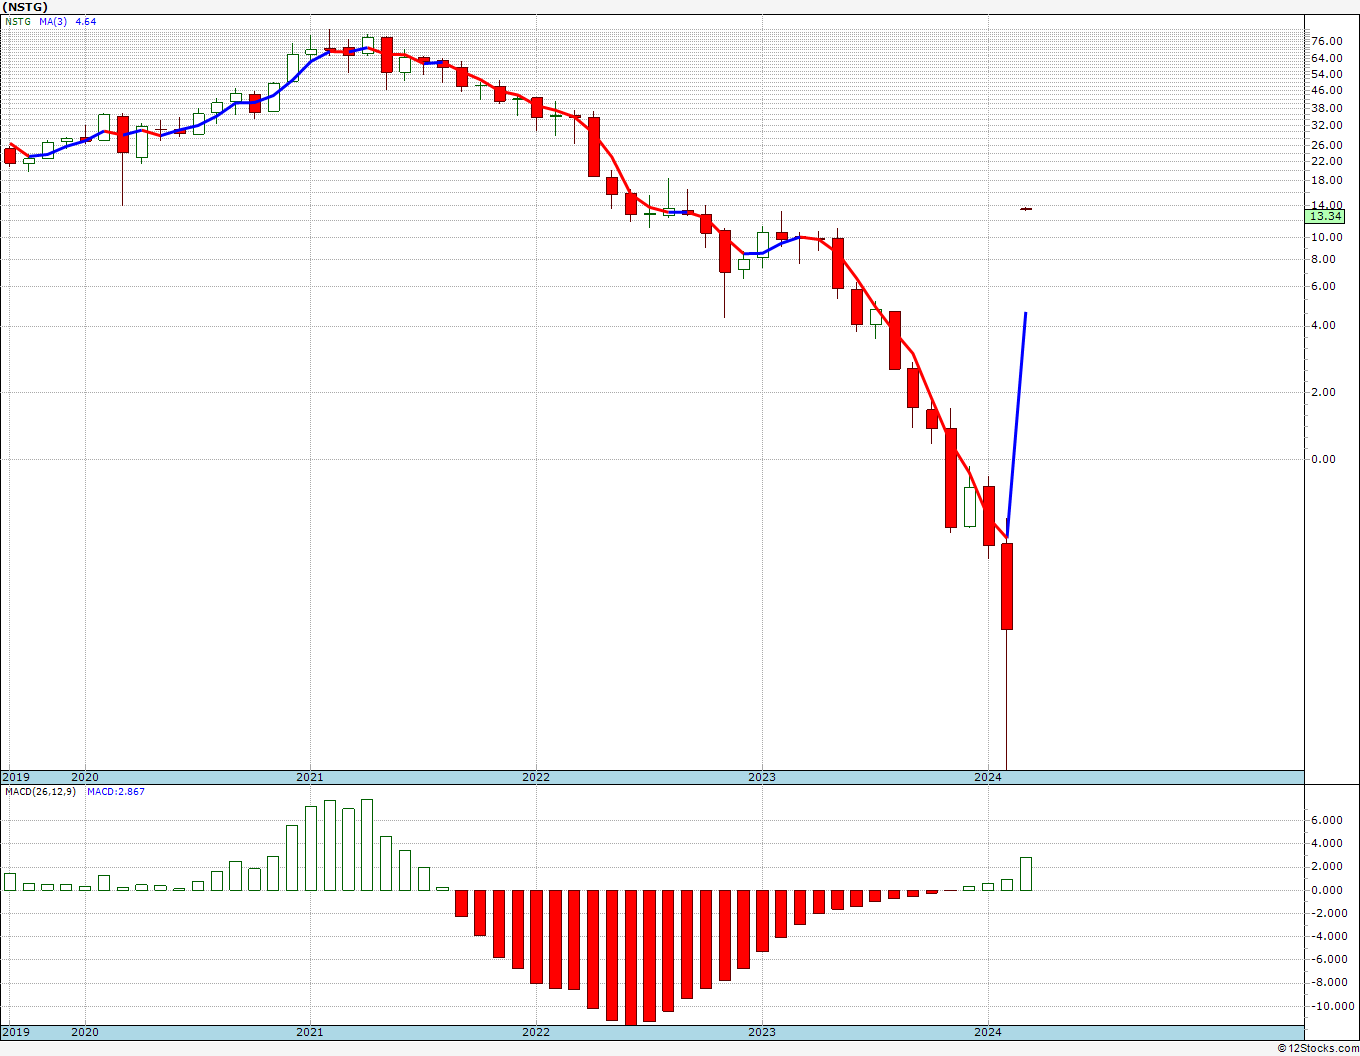Click 2019 on the price chart time axis
Viewport: 1360px width, 1056px height.
coord(15,777)
